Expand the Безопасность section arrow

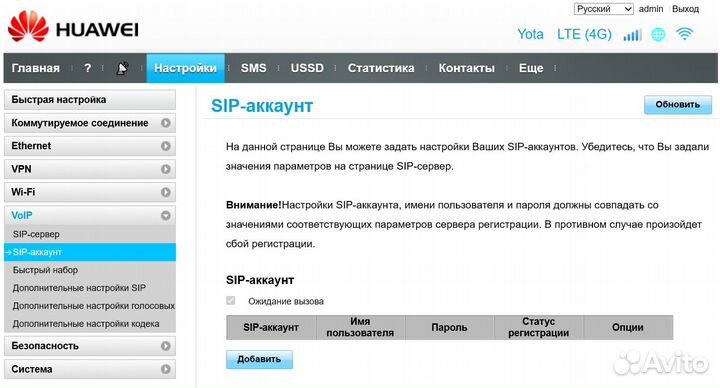click(166, 346)
